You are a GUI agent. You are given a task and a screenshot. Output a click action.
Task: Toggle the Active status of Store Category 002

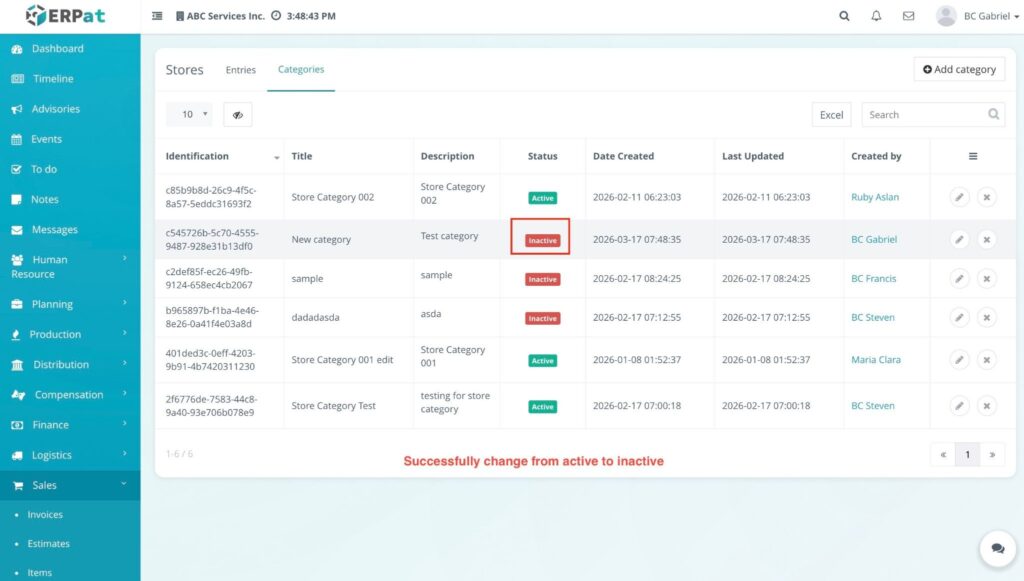click(x=543, y=198)
